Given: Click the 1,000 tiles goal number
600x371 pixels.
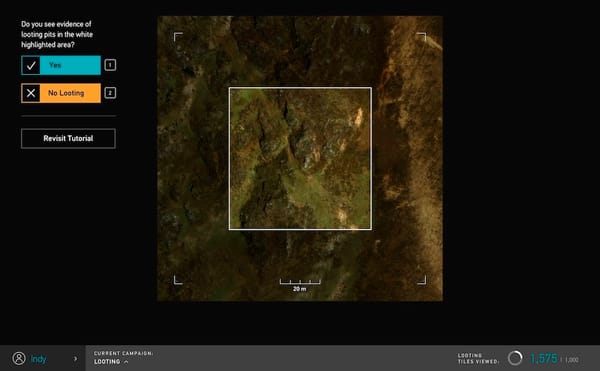Looking at the screenshot, I should [572, 360].
